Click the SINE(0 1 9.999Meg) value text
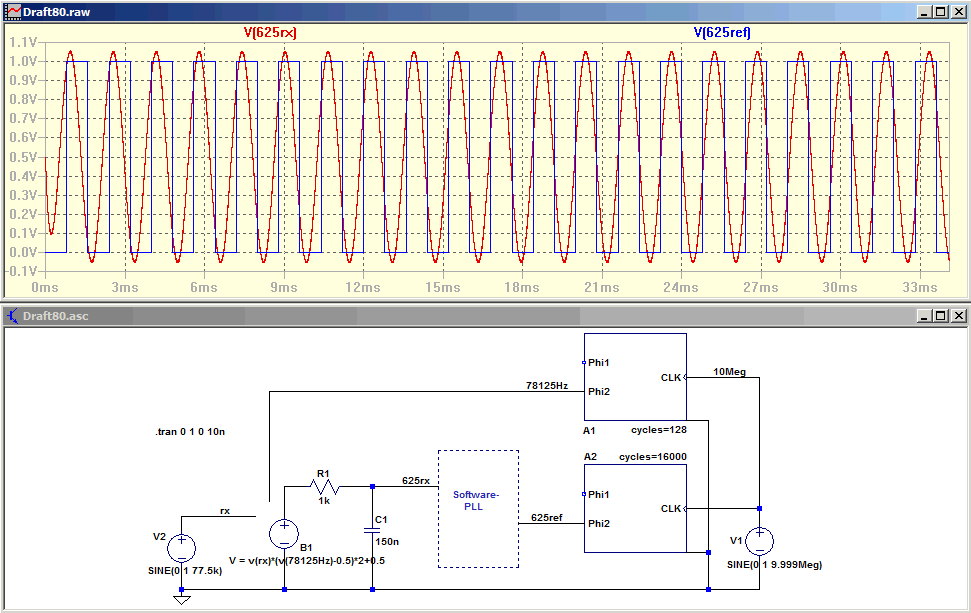The image size is (971, 613). (775, 565)
